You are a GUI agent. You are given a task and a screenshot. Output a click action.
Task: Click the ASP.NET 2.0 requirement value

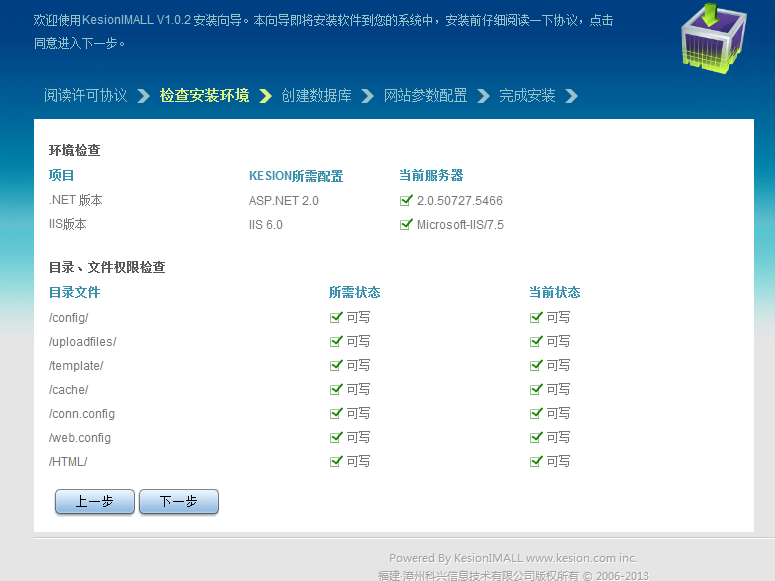[284, 201]
